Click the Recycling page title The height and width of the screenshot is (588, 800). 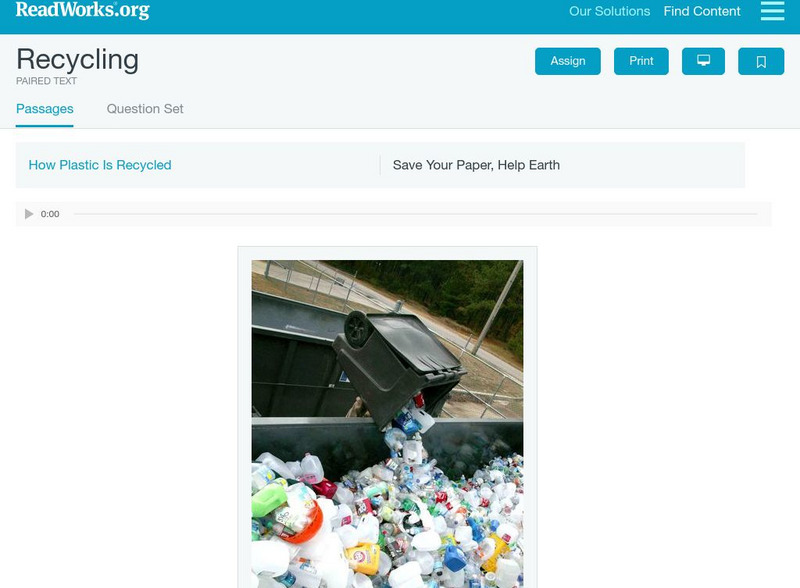coord(78,60)
